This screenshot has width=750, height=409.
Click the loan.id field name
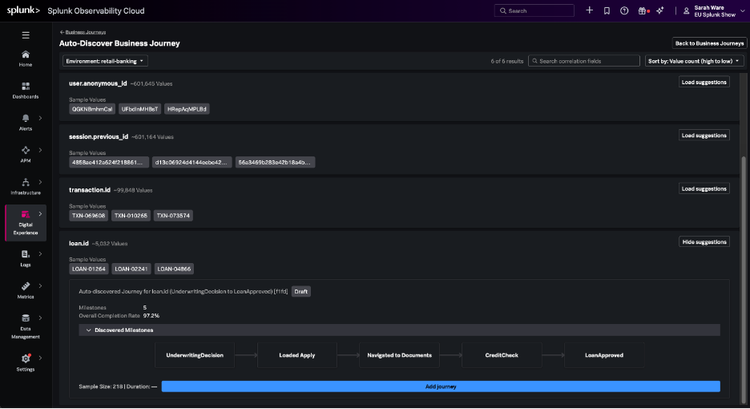point(78,243)
